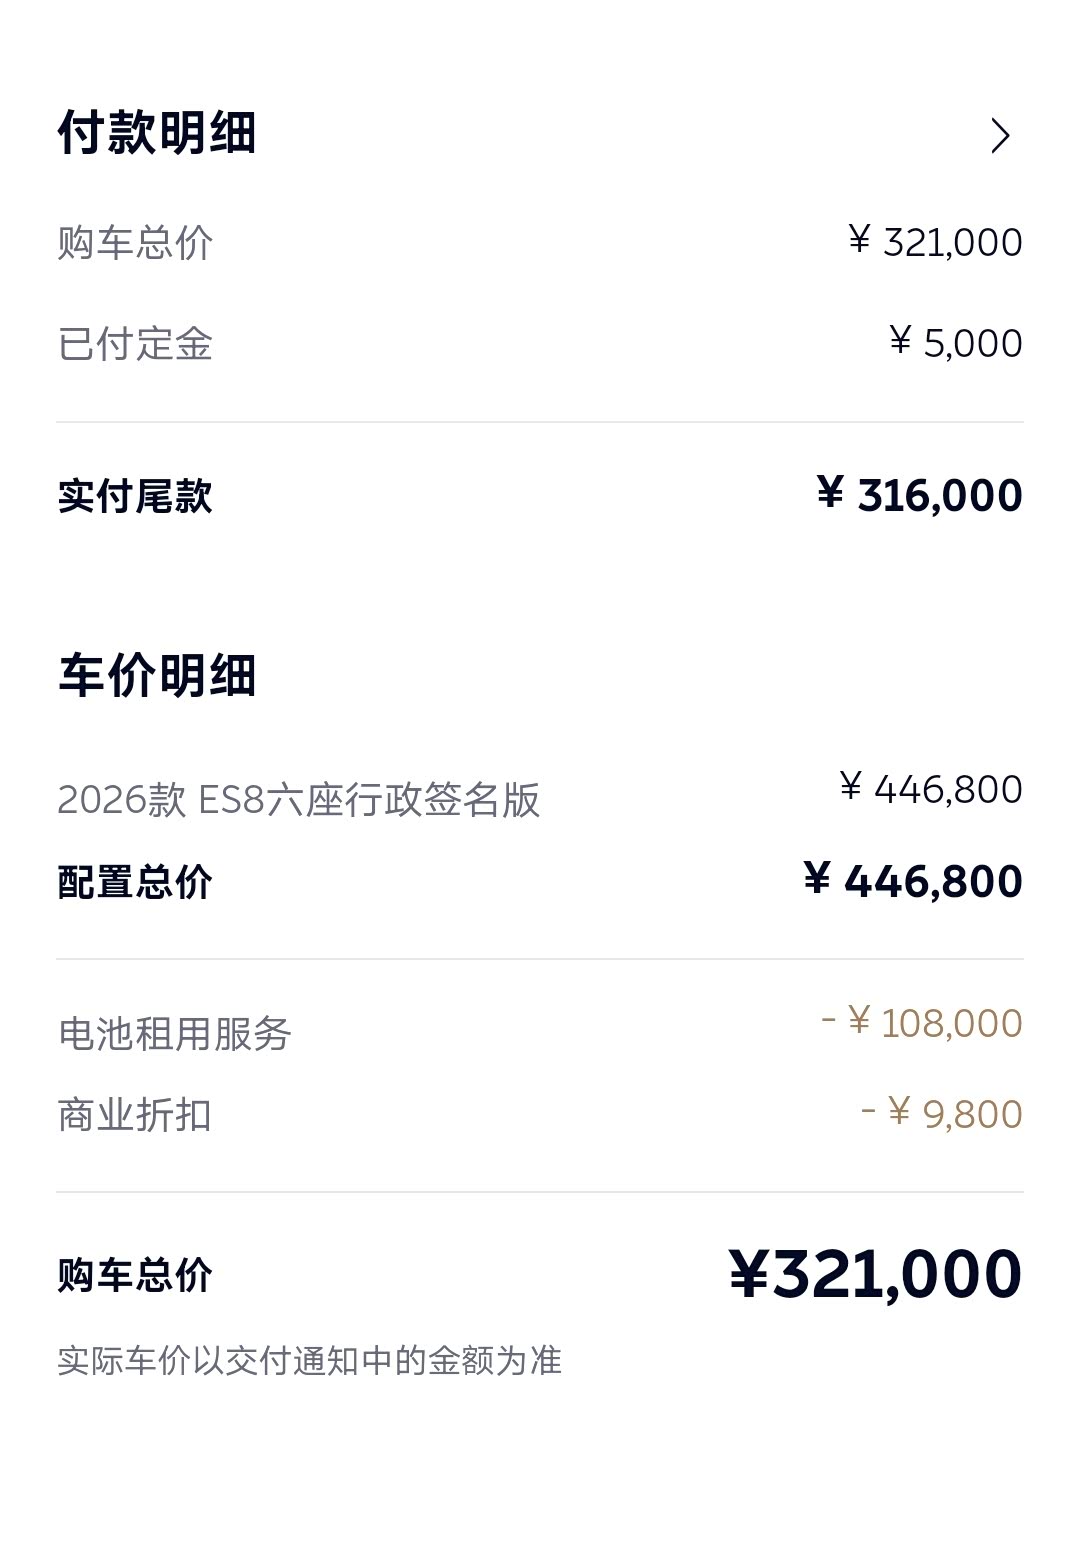The height and width of the screenshot is (1541, 1080).
Task: Select the 实付尾款 label
Action: [x=135, y=496]
